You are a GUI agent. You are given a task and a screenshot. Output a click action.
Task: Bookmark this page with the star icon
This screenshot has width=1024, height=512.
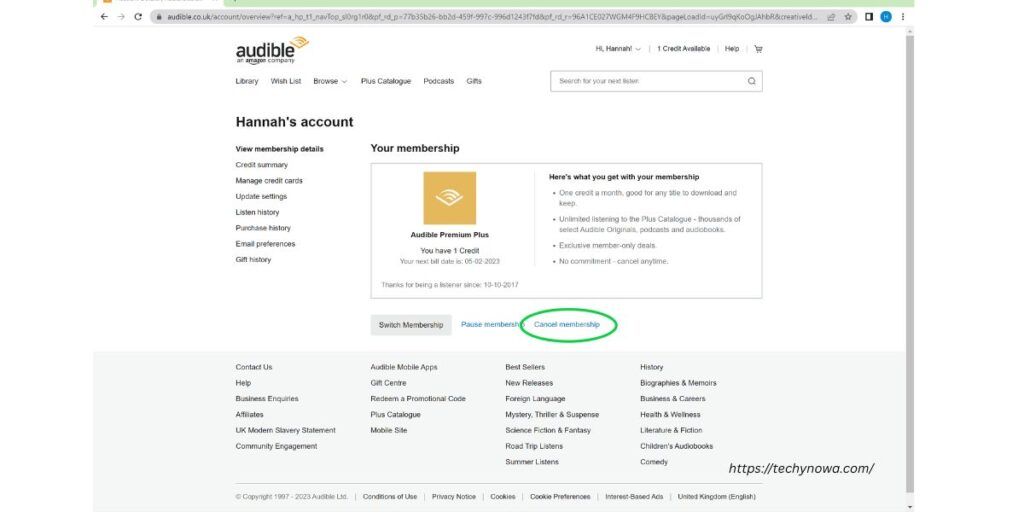coord(848,17)
